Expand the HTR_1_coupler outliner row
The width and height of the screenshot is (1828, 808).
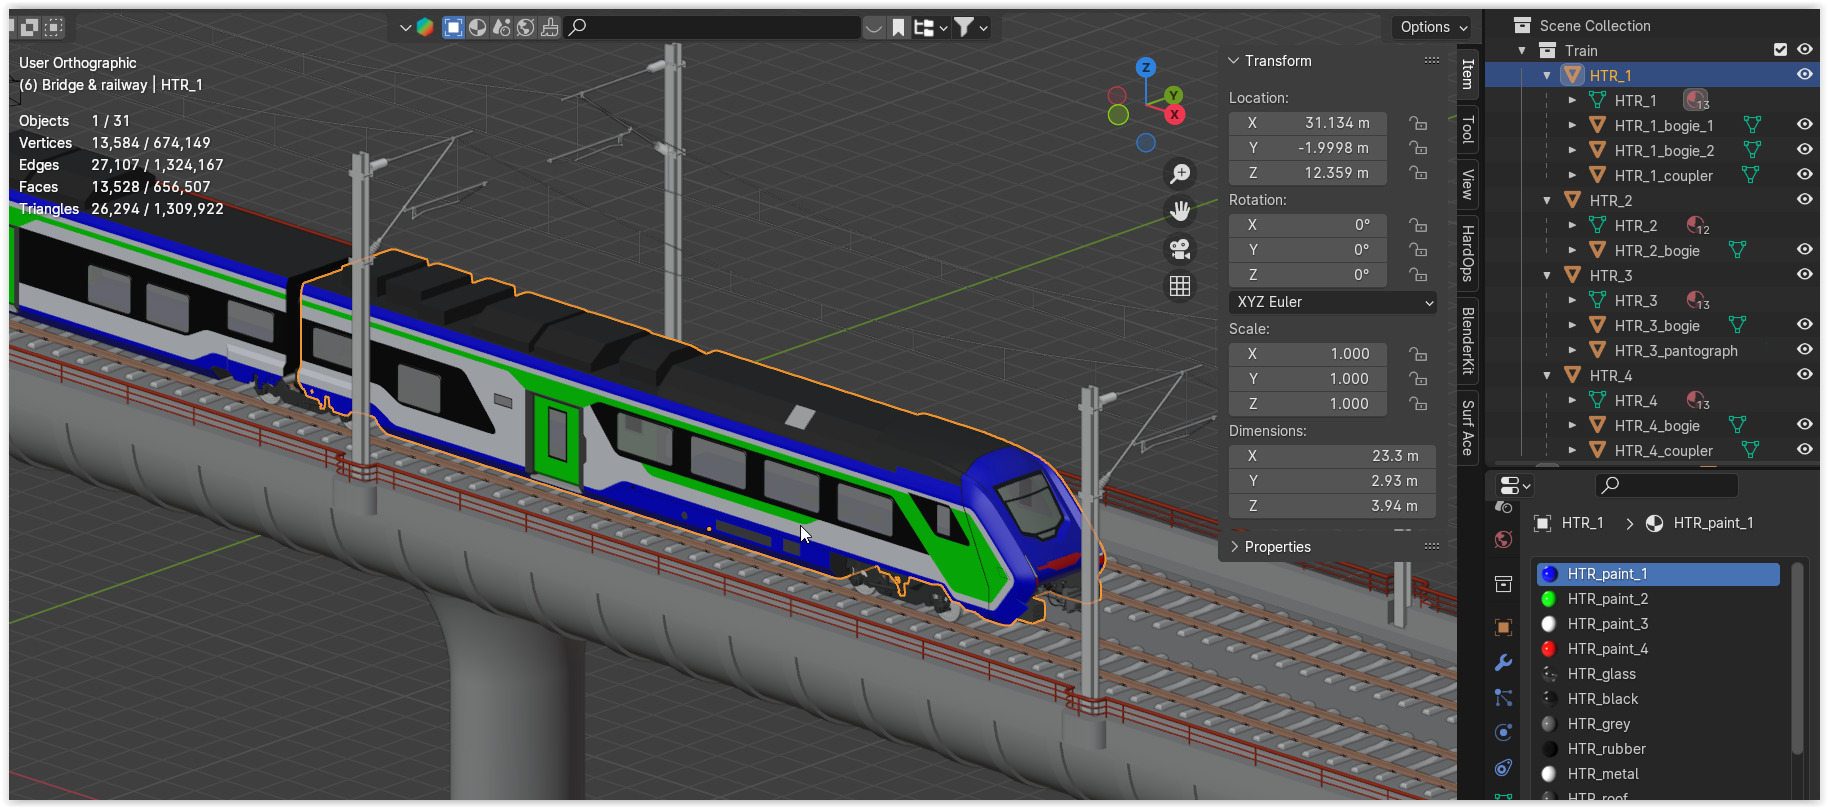(x=1572, y=176)
